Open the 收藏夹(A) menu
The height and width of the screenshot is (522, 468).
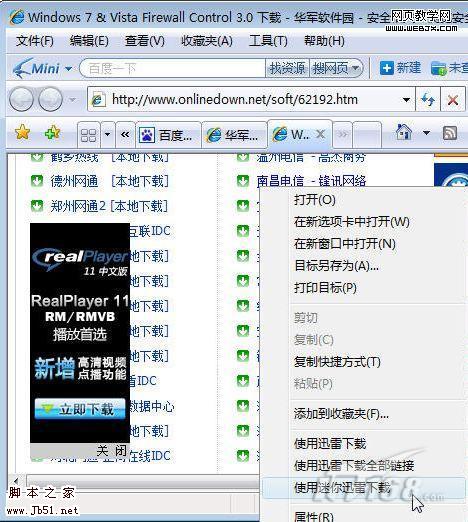(207, 41)
